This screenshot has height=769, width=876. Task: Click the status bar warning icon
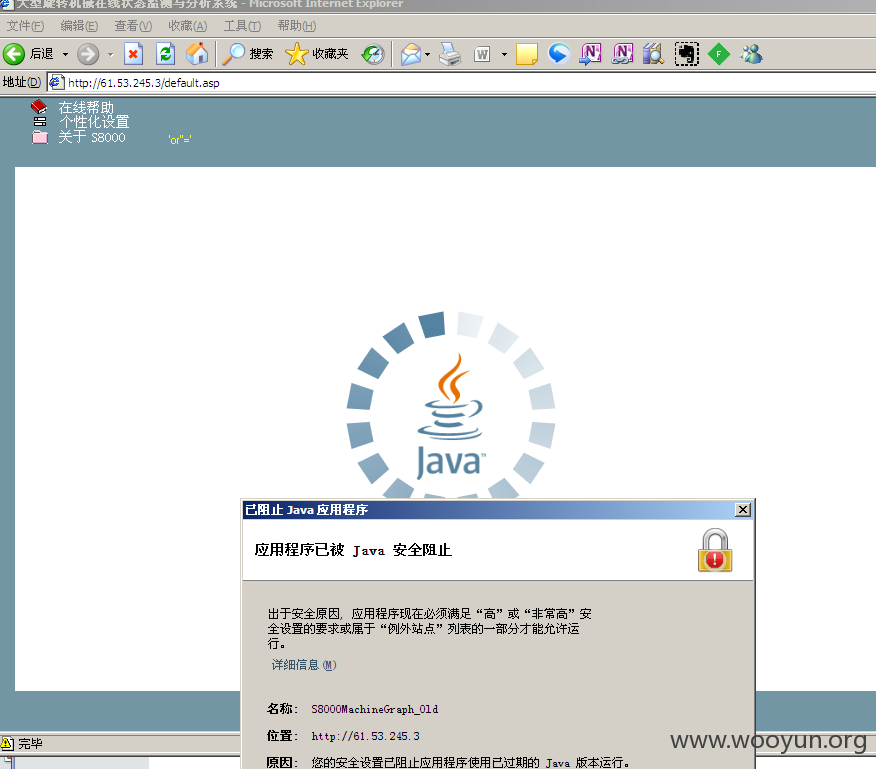[7, 743]
